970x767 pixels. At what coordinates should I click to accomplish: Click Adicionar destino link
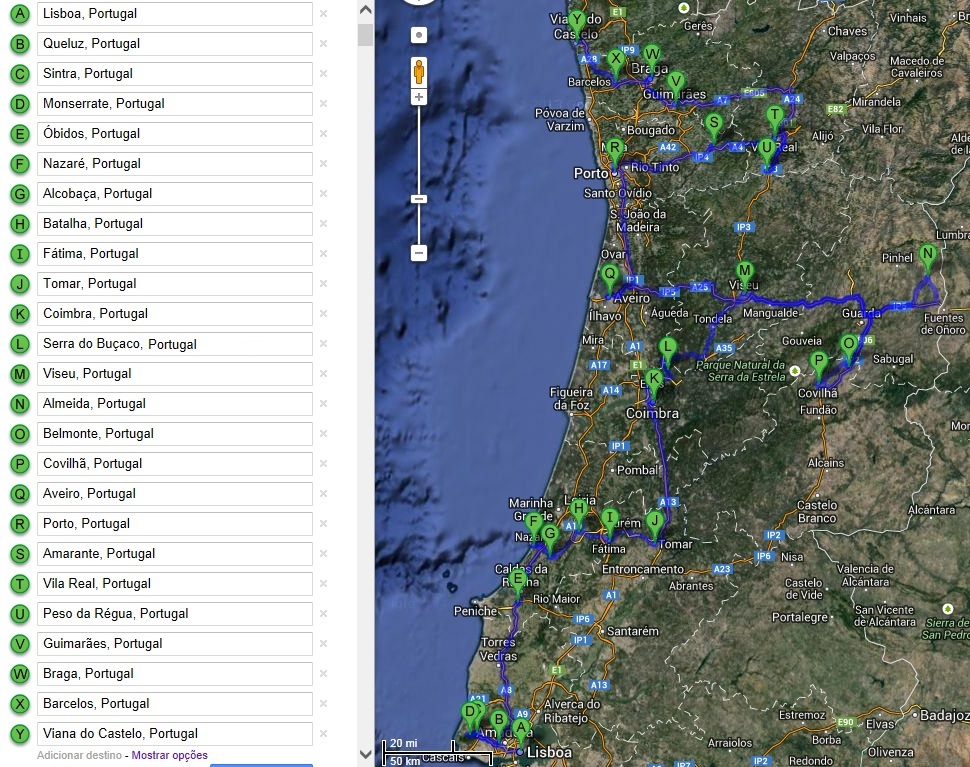point(80,755)
